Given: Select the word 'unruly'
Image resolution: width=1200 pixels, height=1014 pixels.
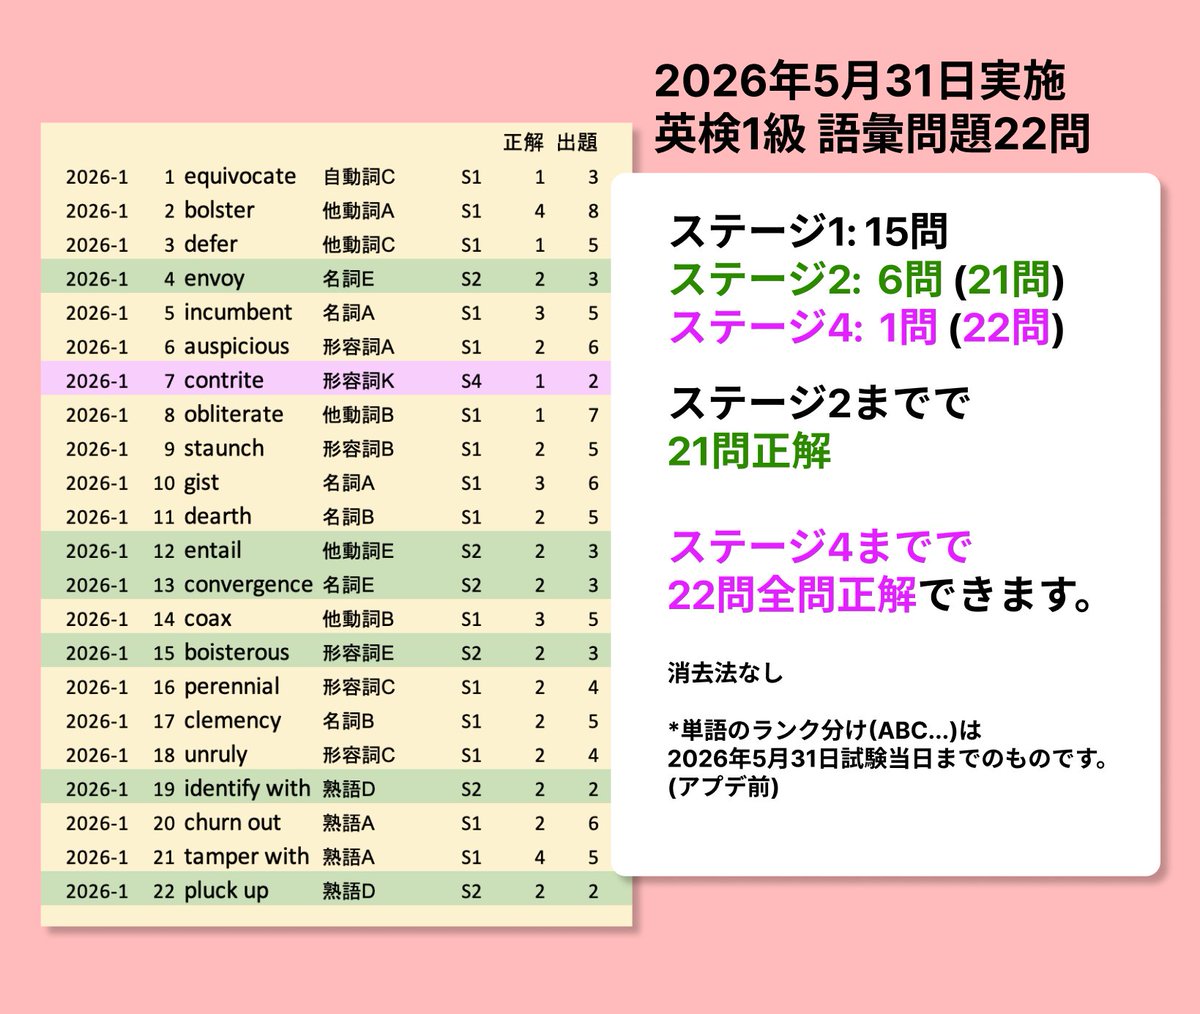Looking at the screenshot, I should (x=216, y=756).
